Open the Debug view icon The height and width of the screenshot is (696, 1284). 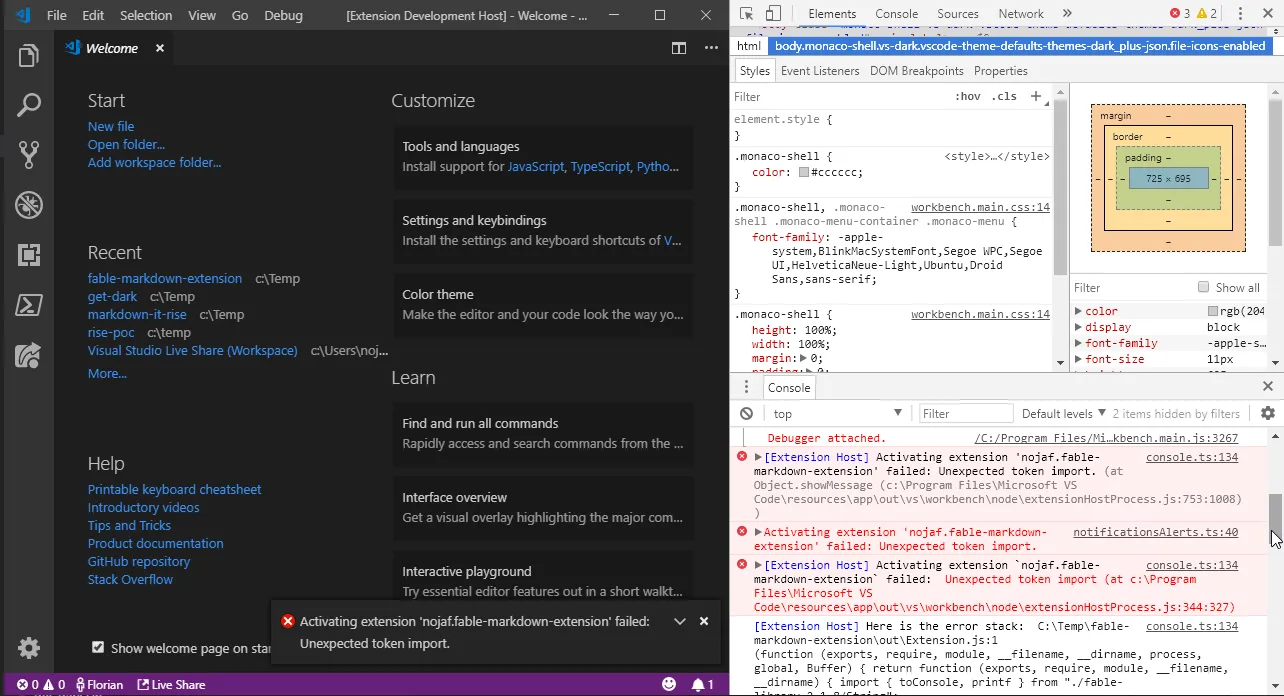[x=28, y=205]
